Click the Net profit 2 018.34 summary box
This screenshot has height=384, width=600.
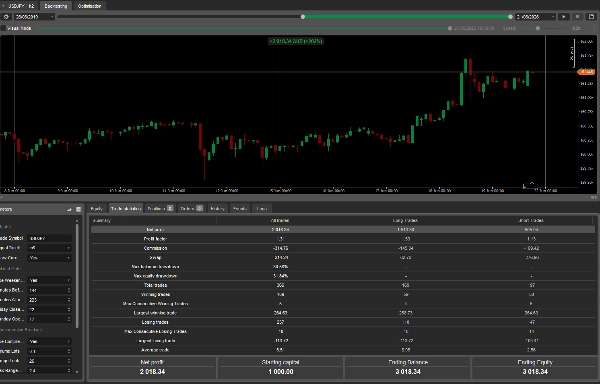point(153,367)
